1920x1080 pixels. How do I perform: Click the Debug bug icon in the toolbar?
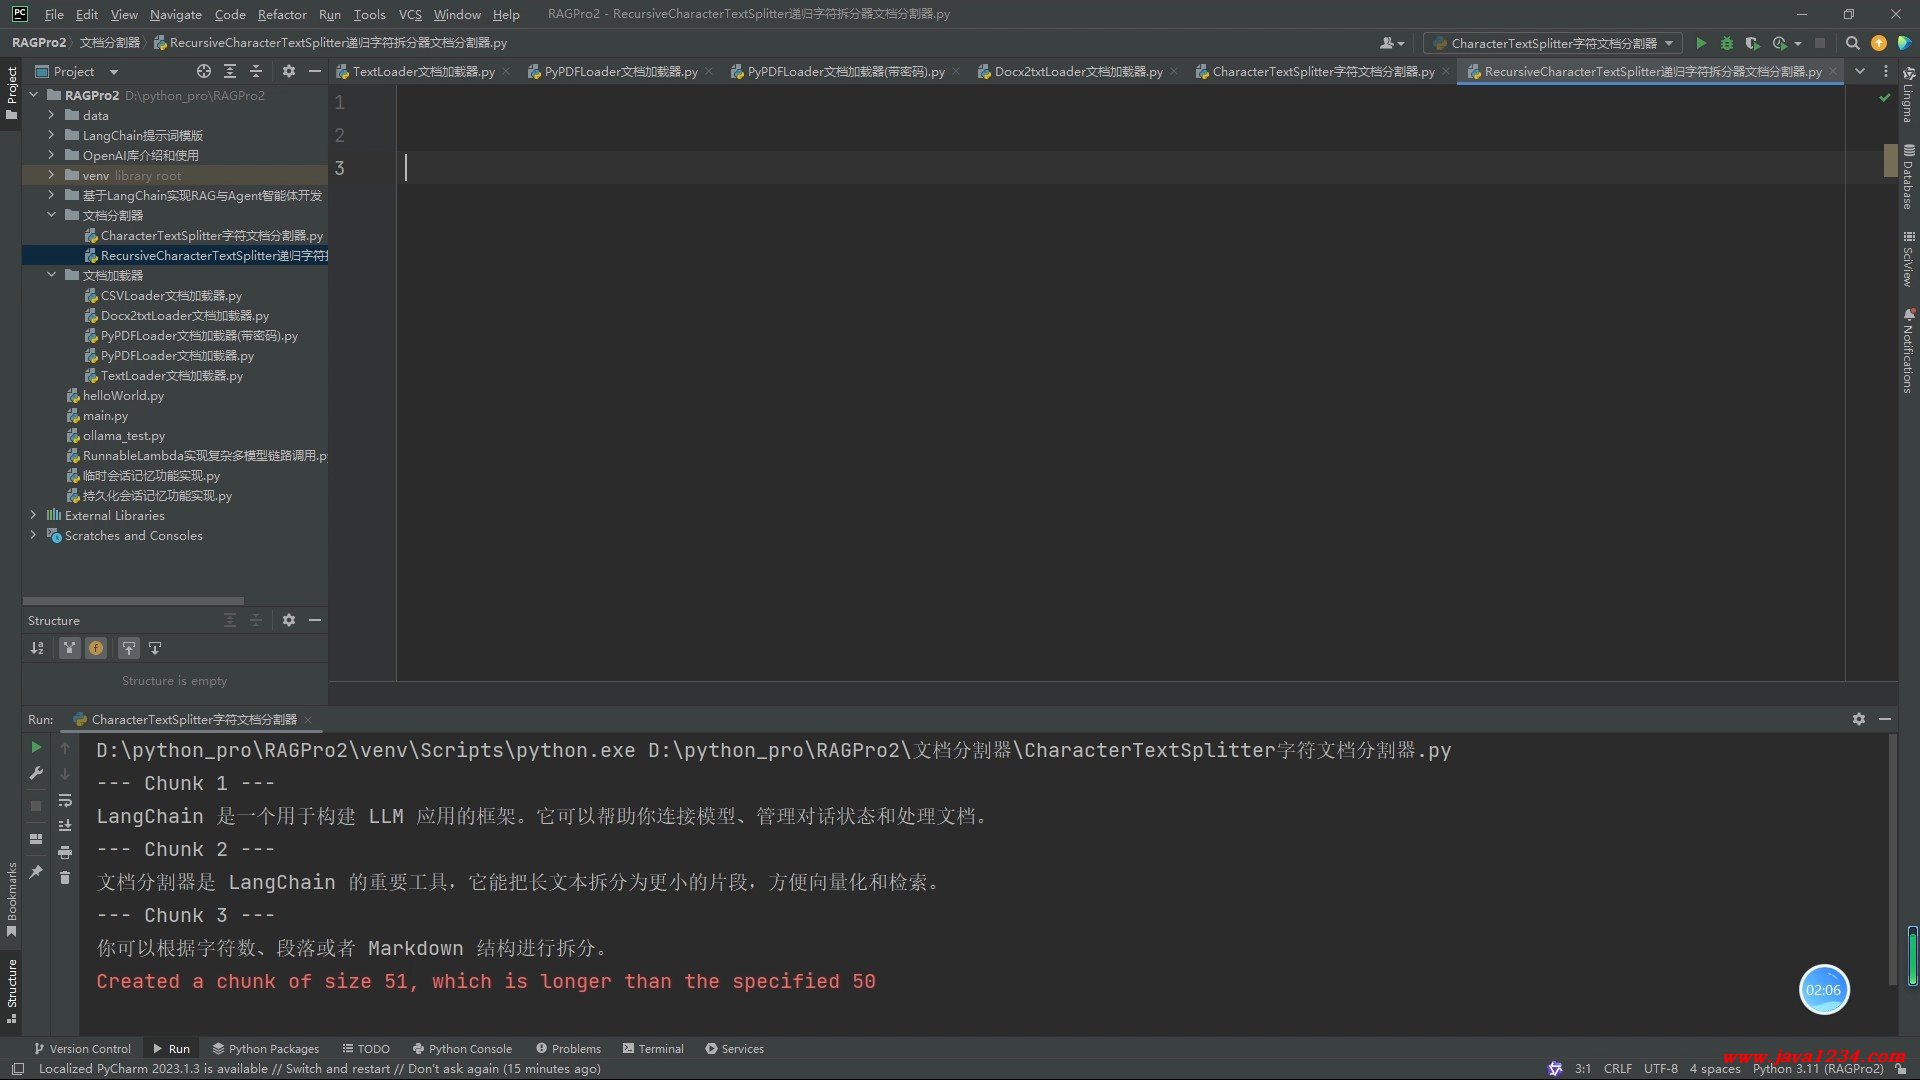(x=1726, y=43)
